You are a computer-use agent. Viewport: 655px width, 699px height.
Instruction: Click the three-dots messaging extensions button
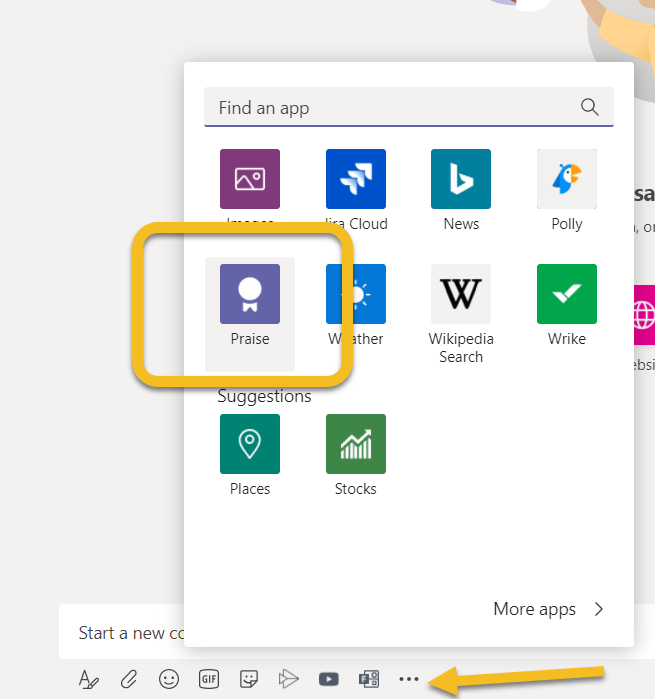pyautogui.click(x=410, y=680)
